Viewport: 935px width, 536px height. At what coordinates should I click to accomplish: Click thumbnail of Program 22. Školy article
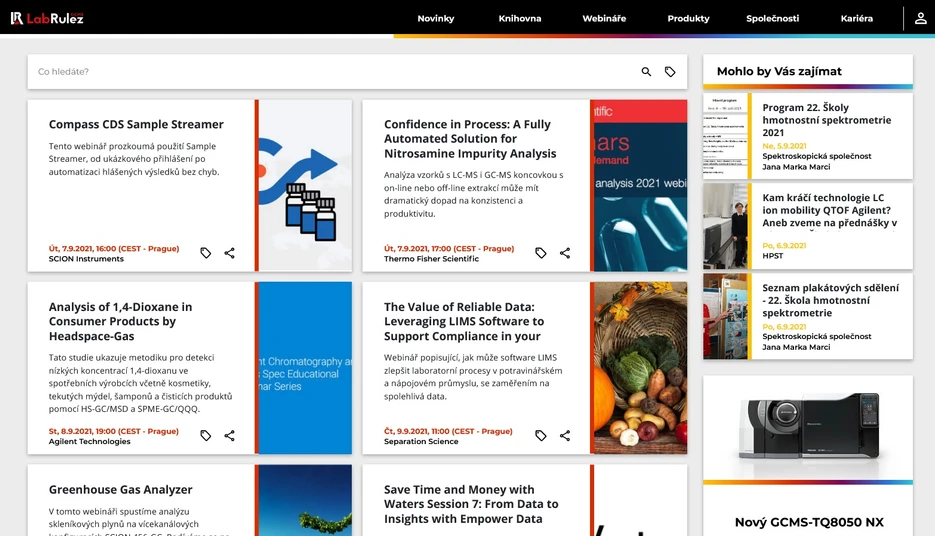725,136
